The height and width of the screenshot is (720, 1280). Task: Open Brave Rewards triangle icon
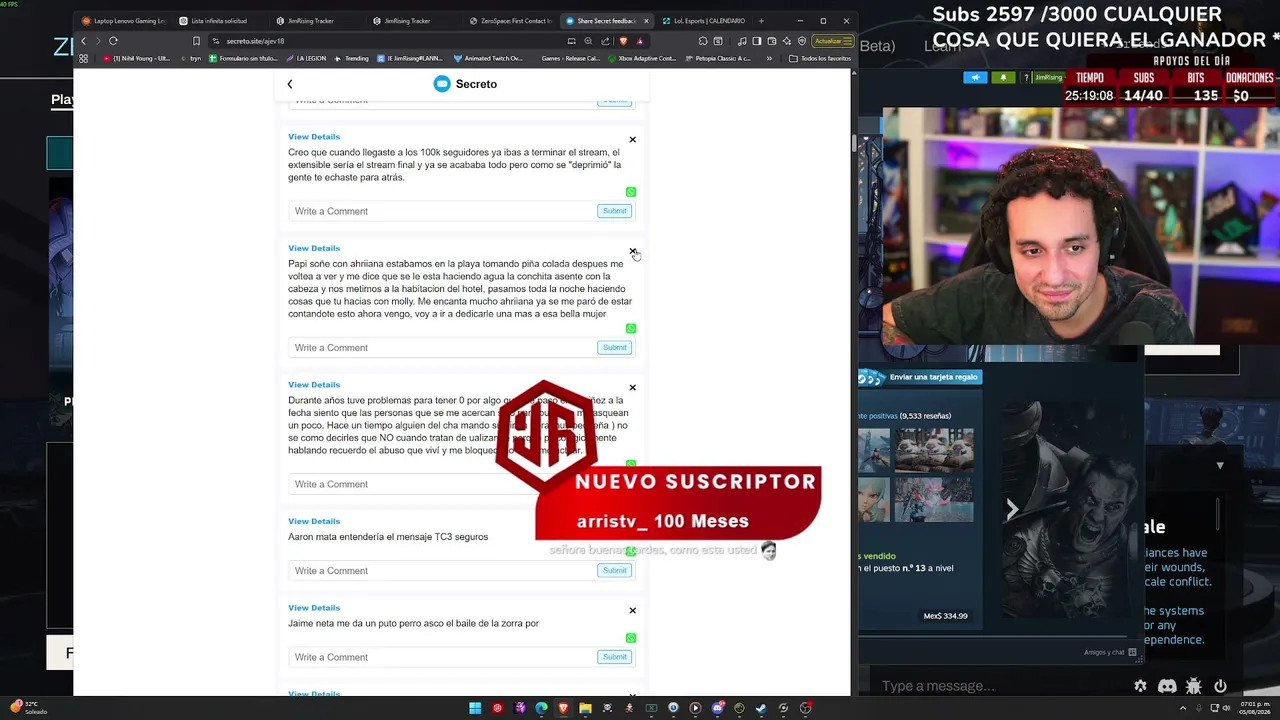[x=640, y=41]
